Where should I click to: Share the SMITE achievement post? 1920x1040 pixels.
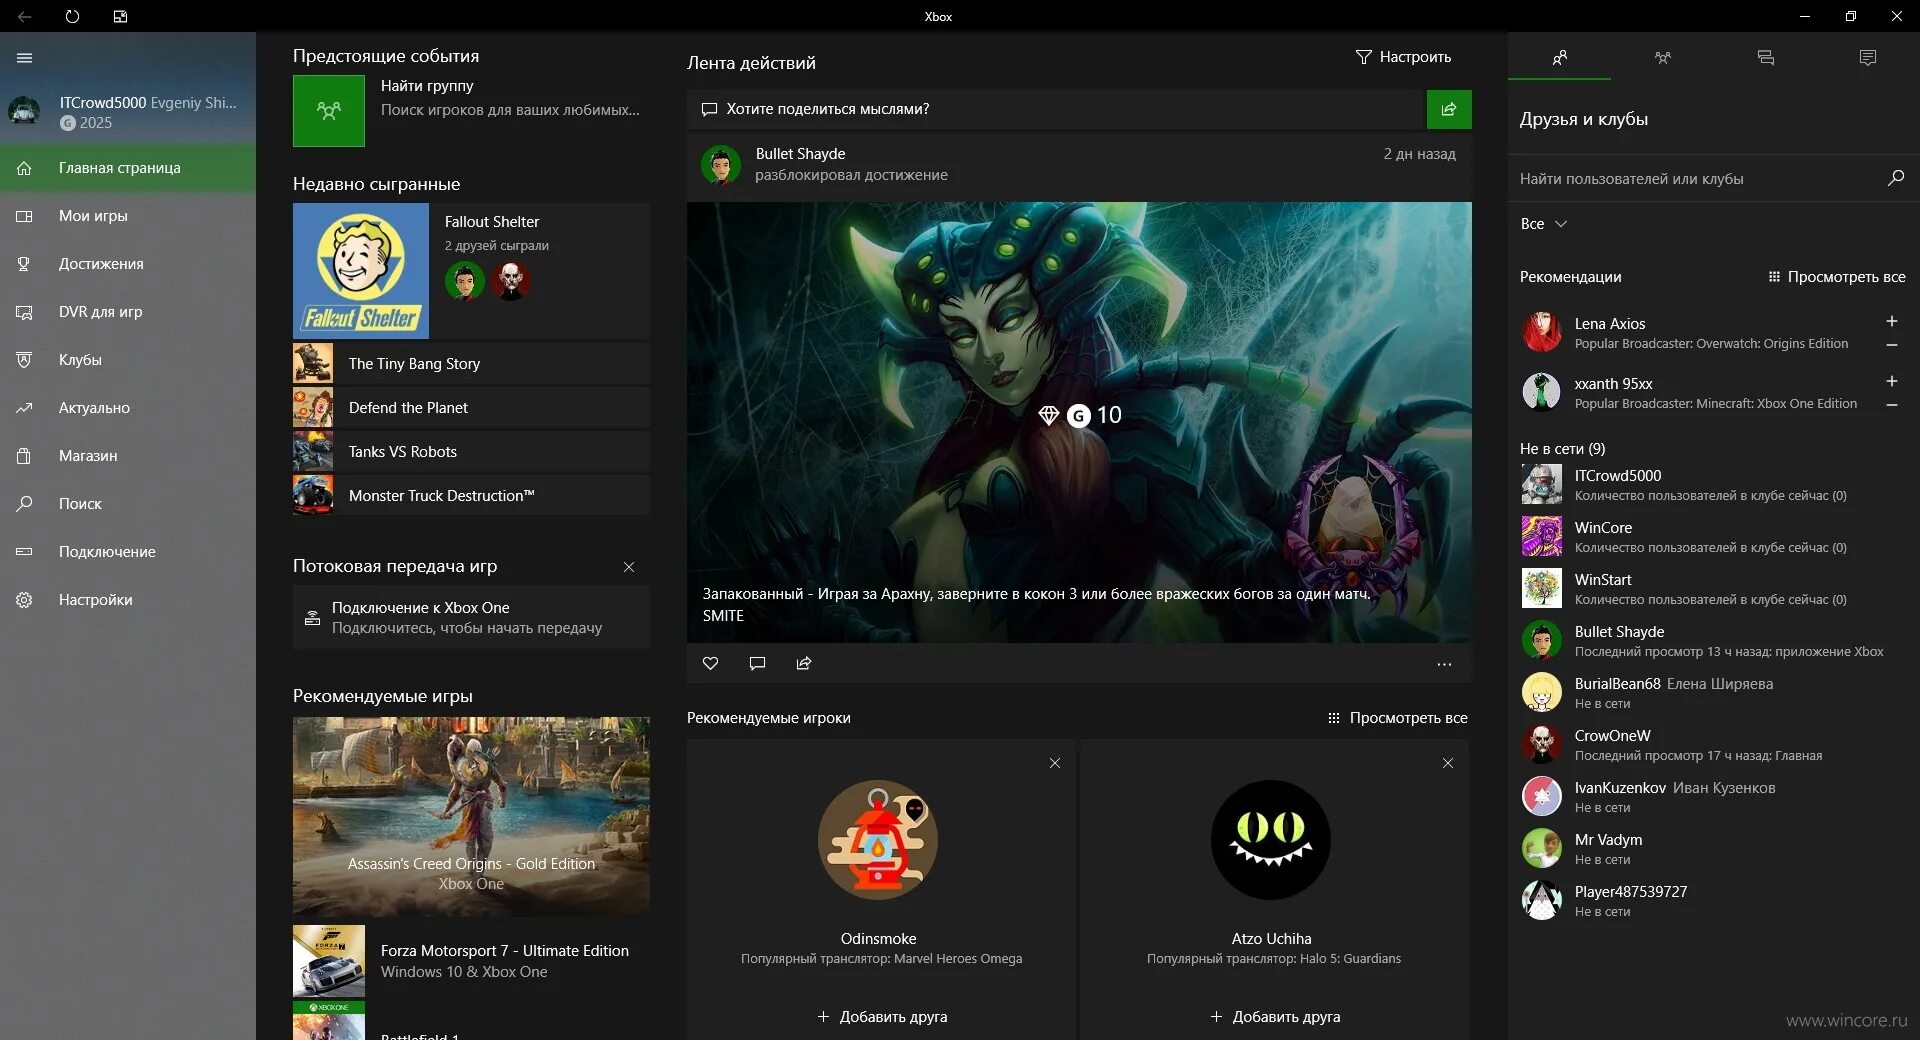click(803, 663)
